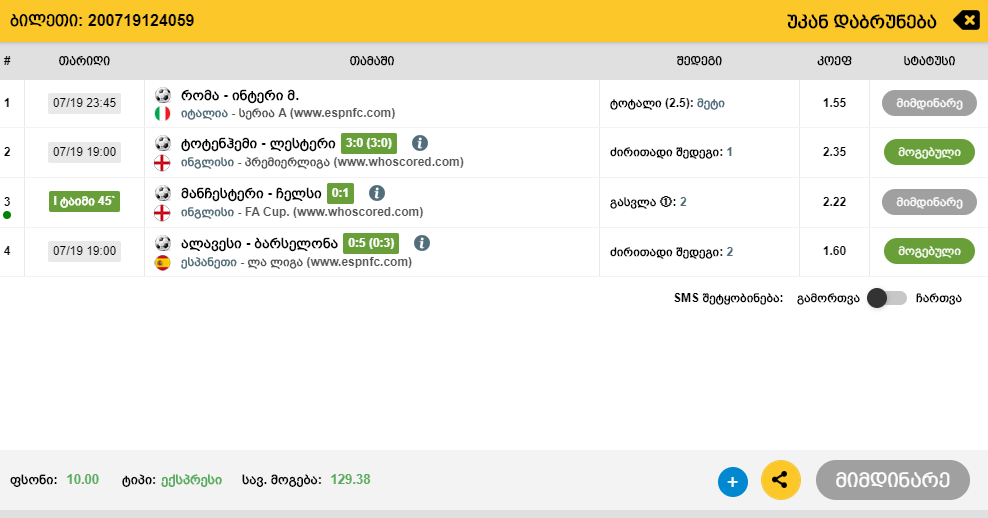Click the football icon for ალავესი - ბარსელონა
Viewport: 988px width, 518px height.
(163, 243)
